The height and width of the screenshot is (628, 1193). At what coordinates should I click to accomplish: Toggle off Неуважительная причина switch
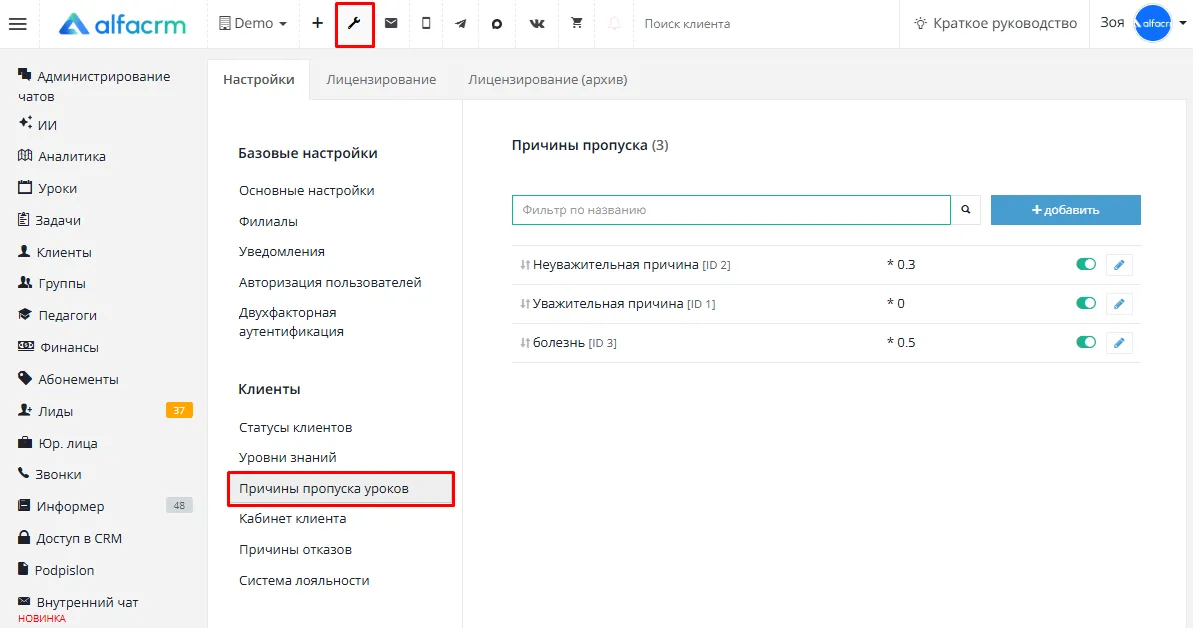tap(1086, 264)
